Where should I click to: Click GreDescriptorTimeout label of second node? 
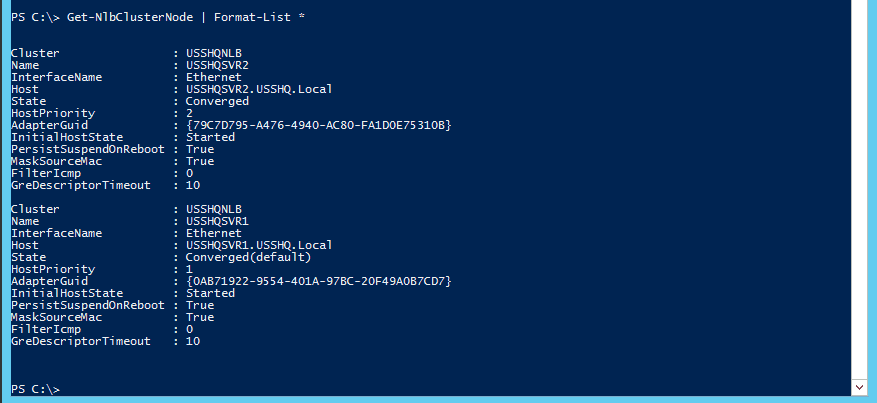(81, 341)
